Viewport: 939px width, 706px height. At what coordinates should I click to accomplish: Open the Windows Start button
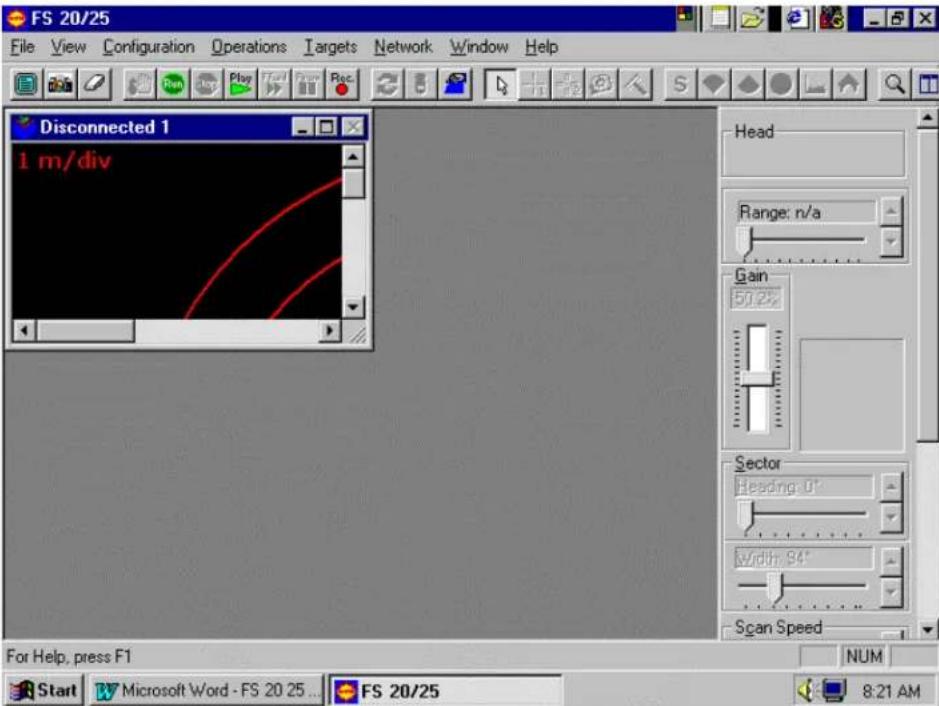(x=44, y=690)
